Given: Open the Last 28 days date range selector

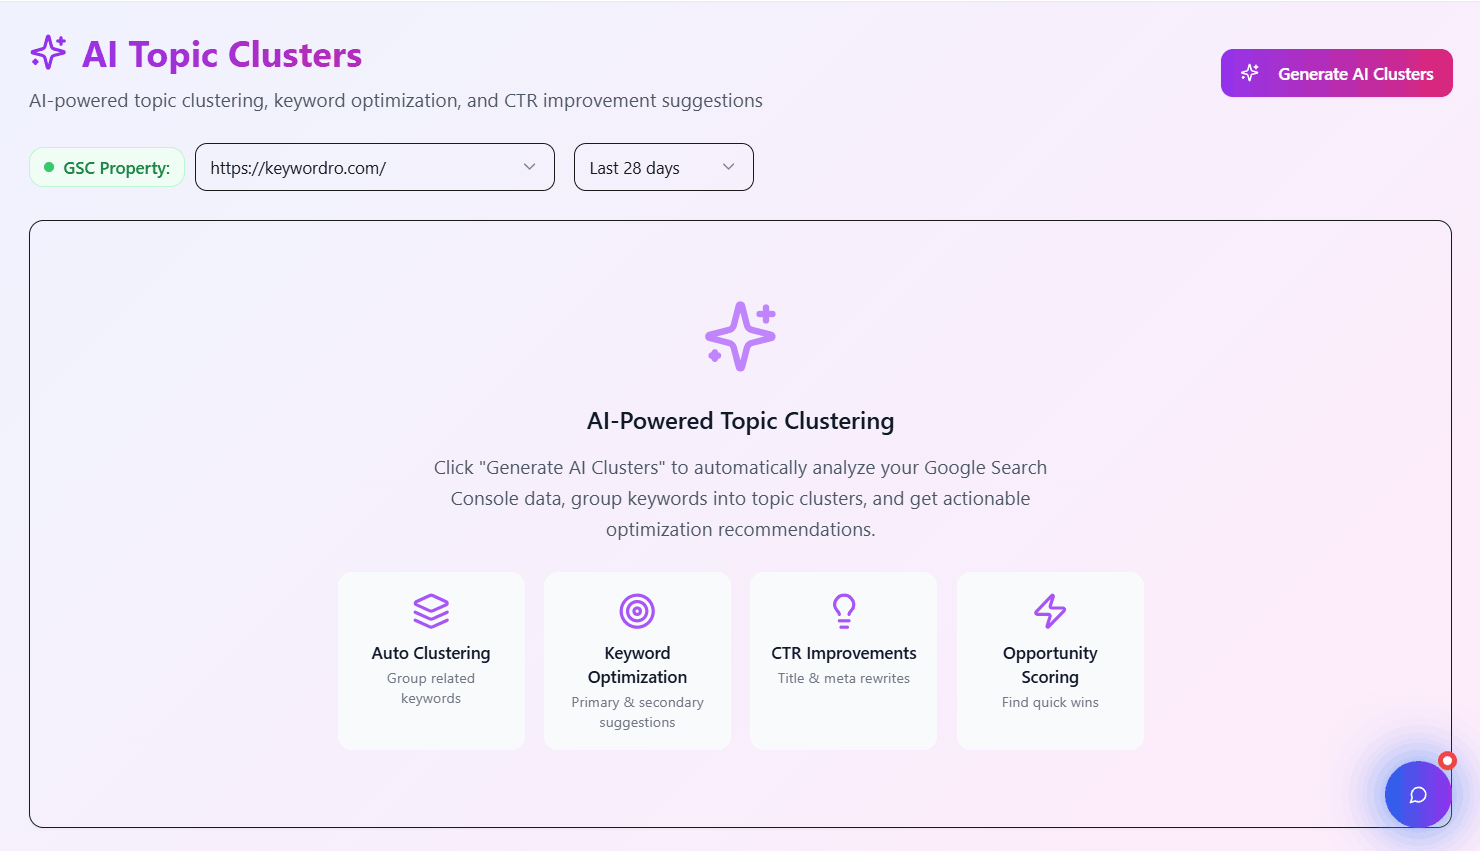Looking at the screenshot, I should point(663,167).
